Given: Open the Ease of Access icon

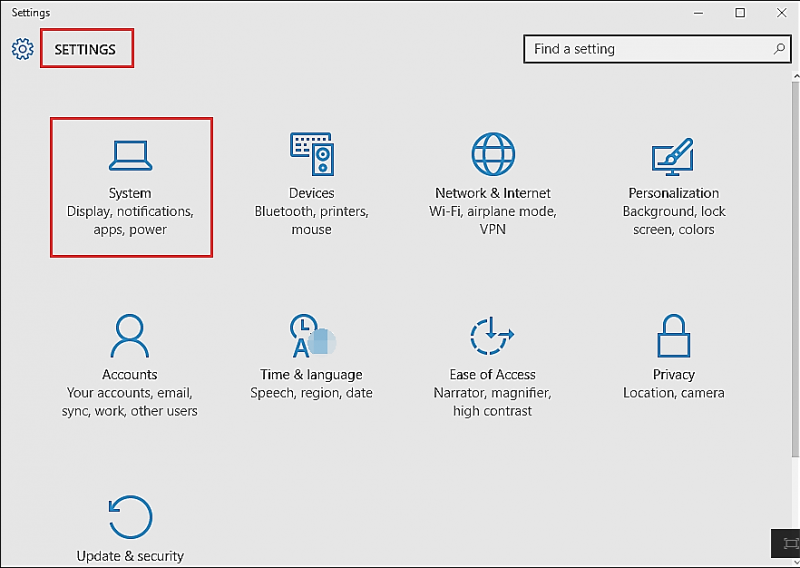Looking at the screenshot, I should click(492, 335).
